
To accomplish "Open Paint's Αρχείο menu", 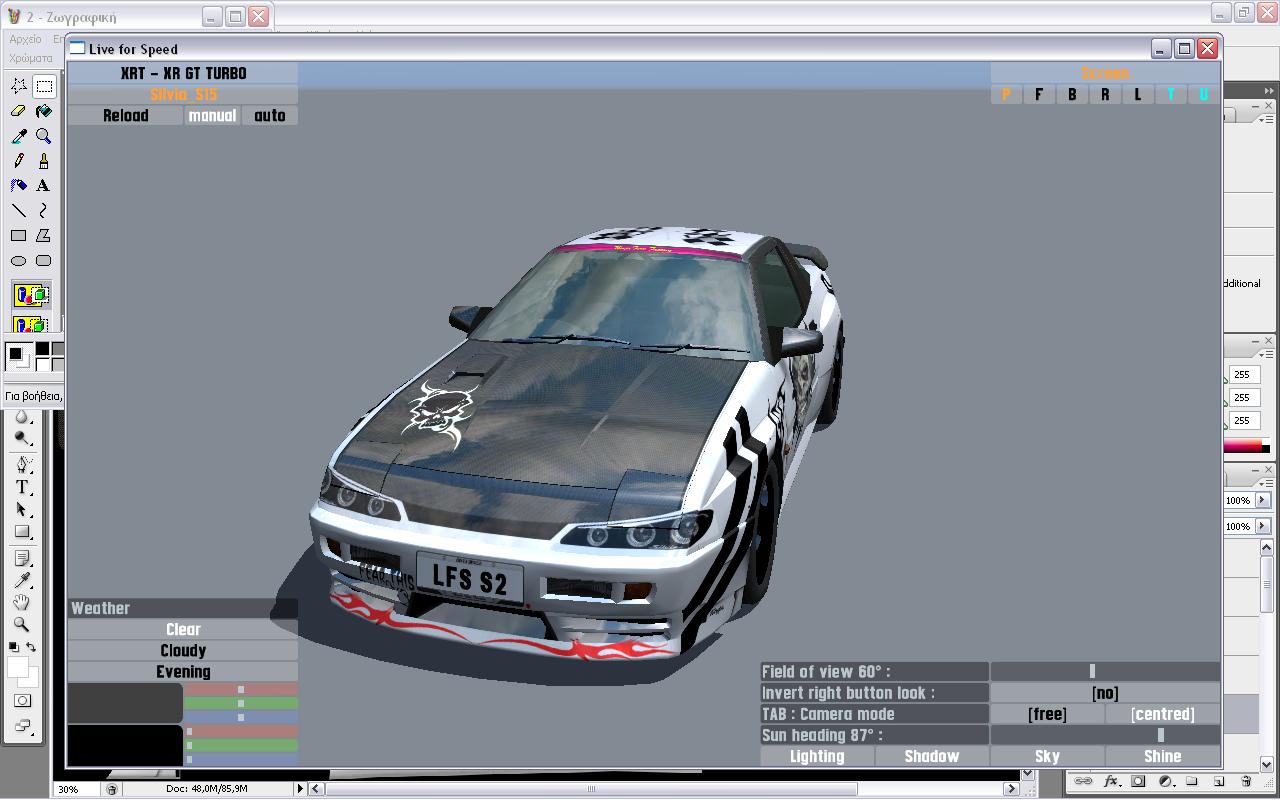I will 26,39.
